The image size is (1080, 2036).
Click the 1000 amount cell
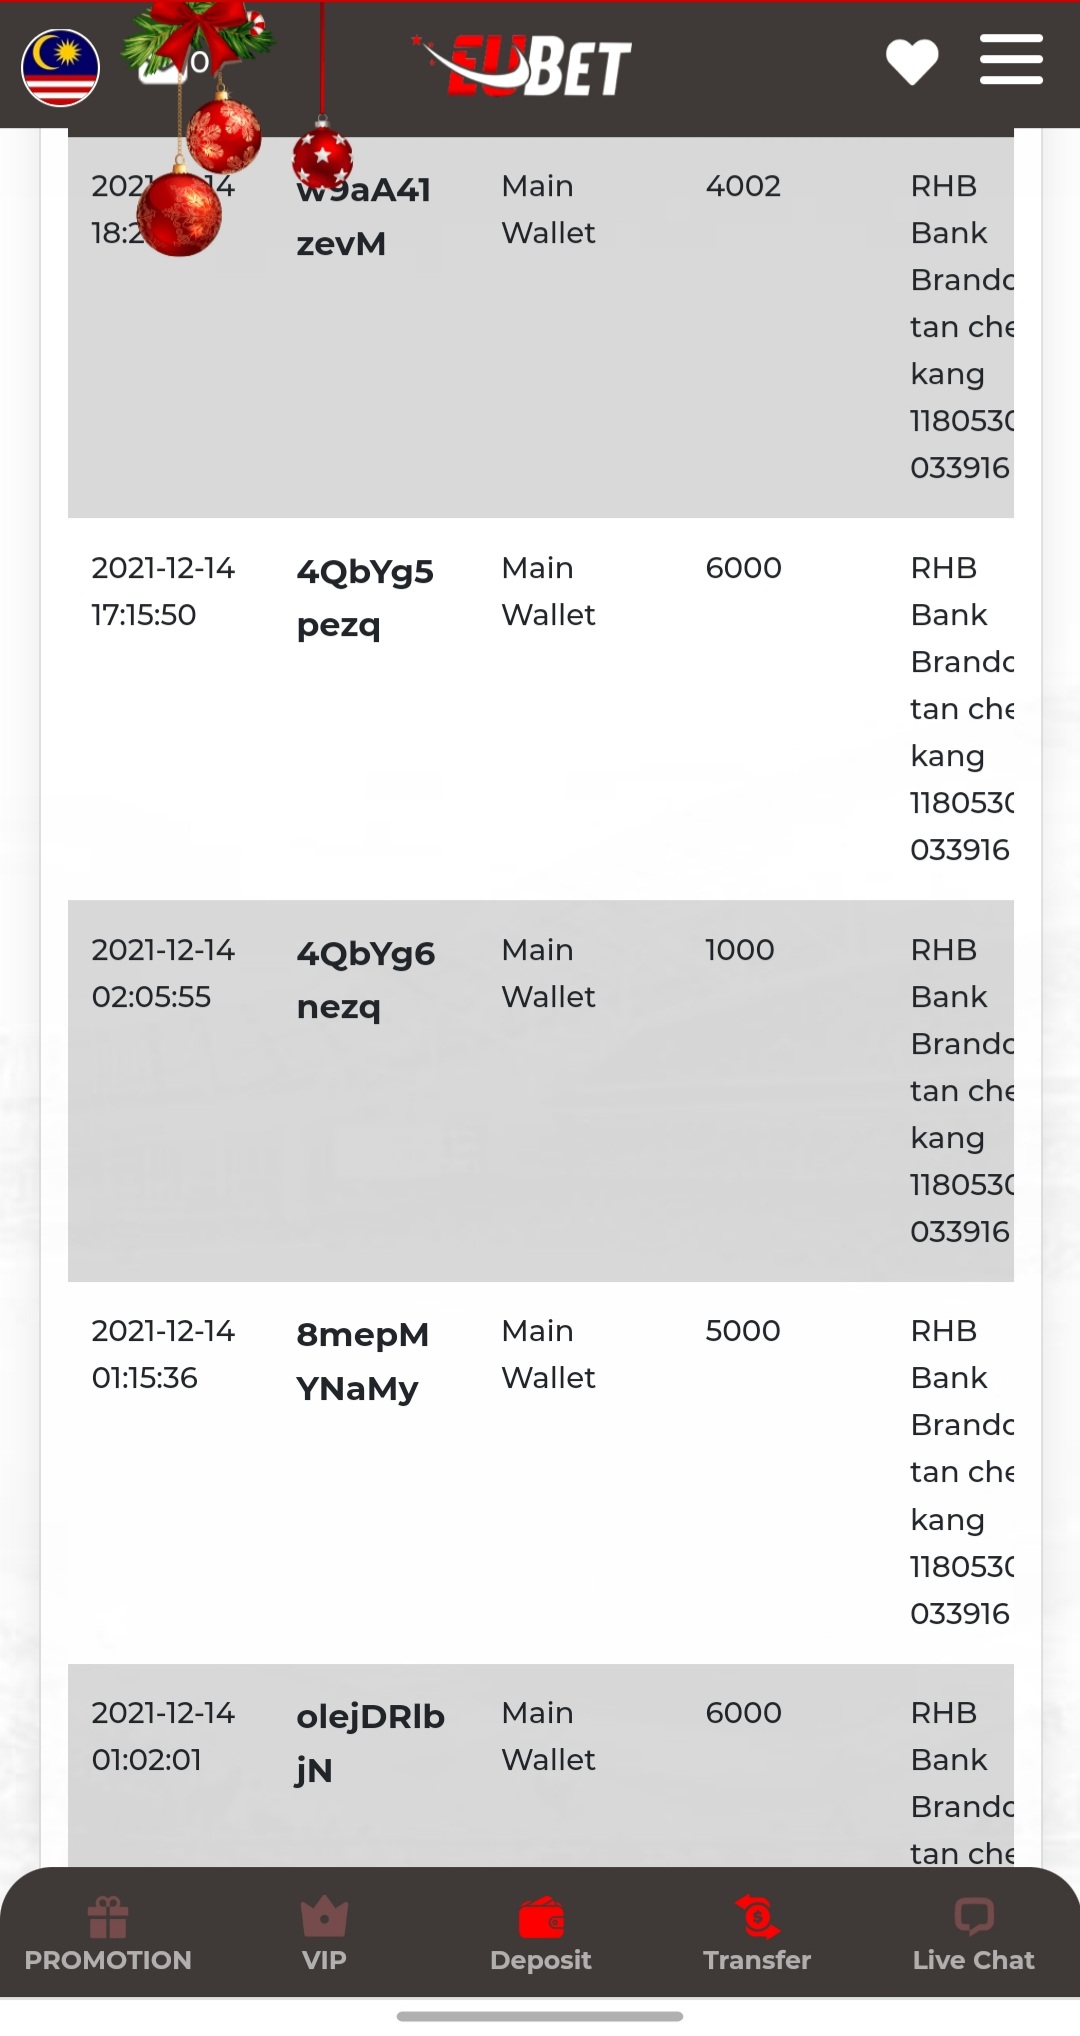739,950
